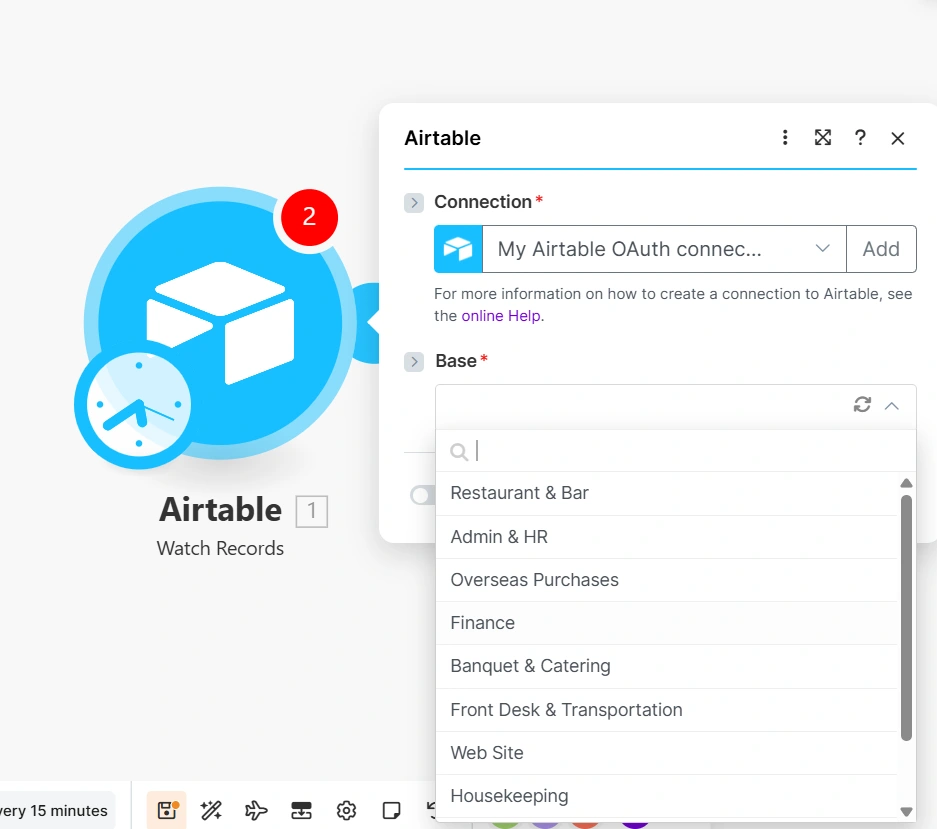Close the Airtable settings panel
Viewport: 937px width, 829px height.
[x=898, y=139]
